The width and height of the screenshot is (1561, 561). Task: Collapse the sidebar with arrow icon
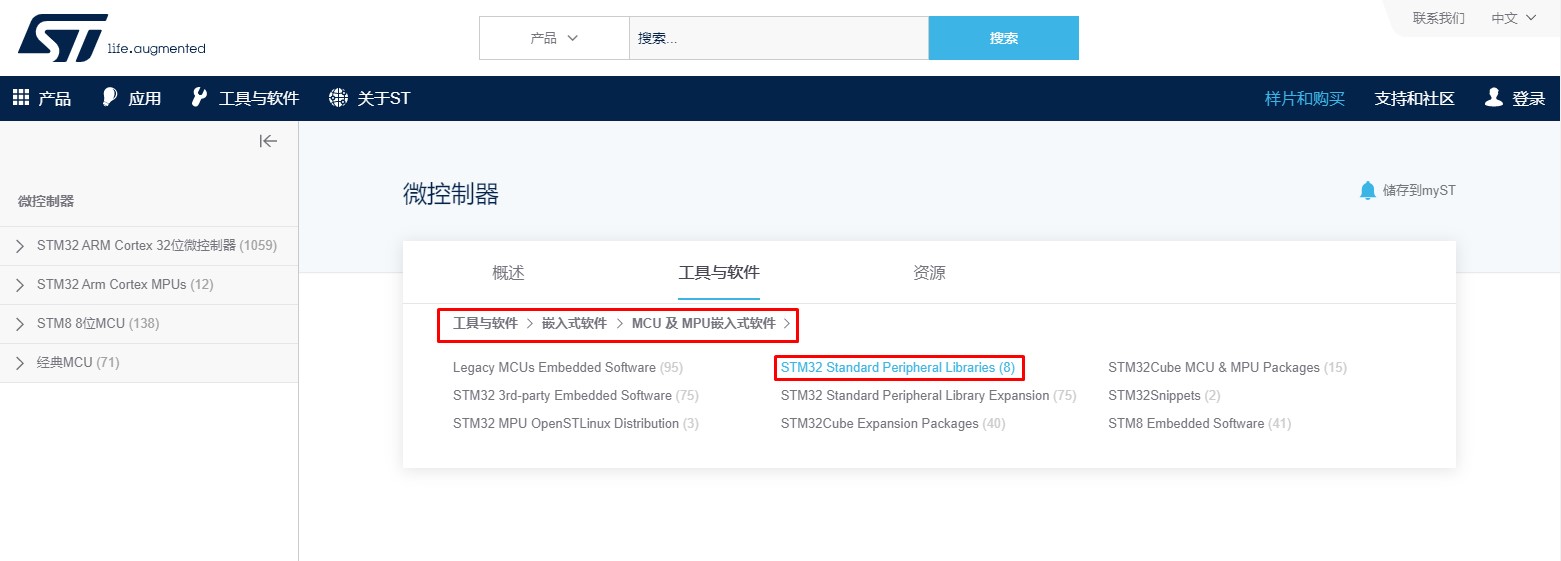coord(268,141)
